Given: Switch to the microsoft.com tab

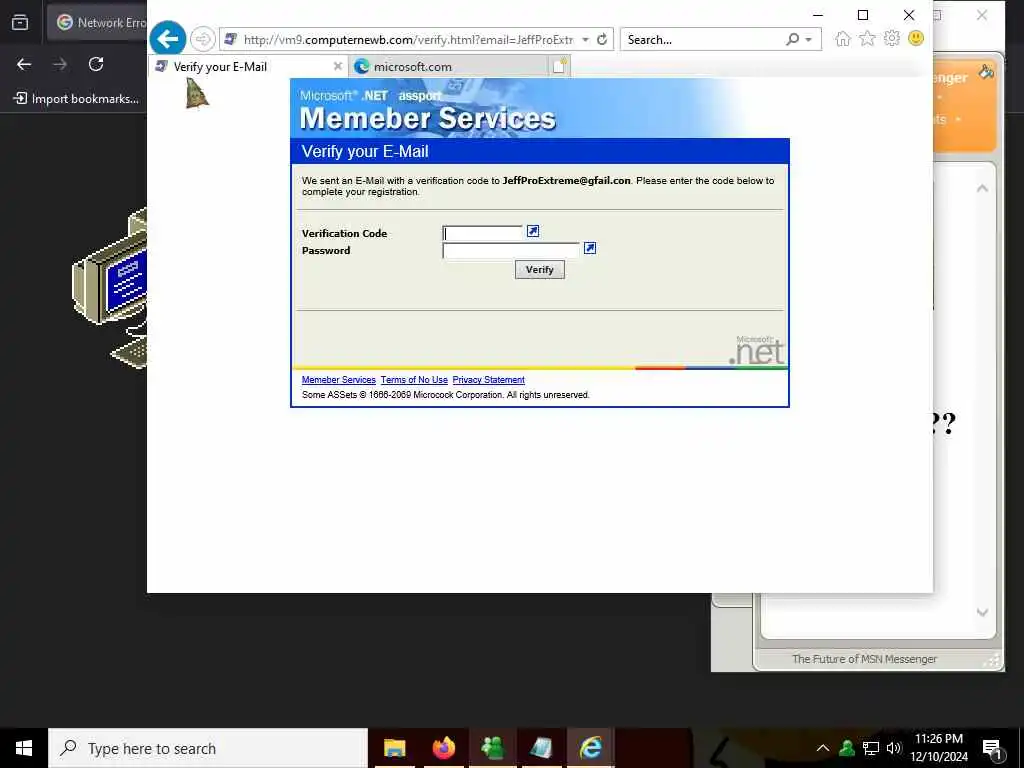Looking at the screenshot, I should pos(449,67).
